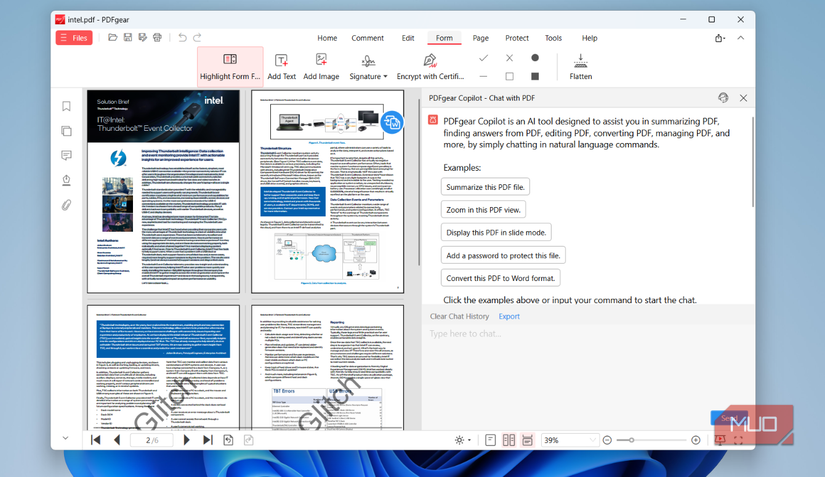
Task: Open the bookmarks sidebar panel
Action: [x=66, y=106]
